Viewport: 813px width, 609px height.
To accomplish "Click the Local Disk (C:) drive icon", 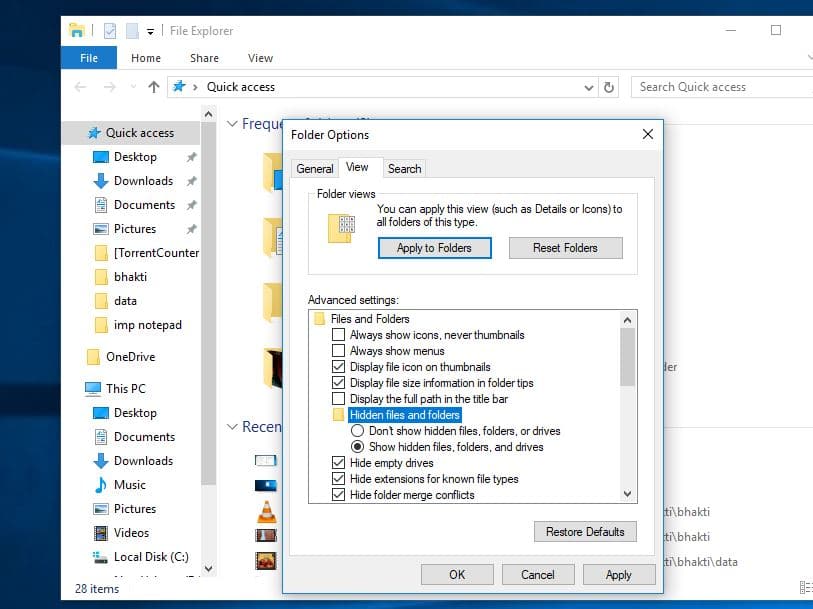I will (100, 557).
